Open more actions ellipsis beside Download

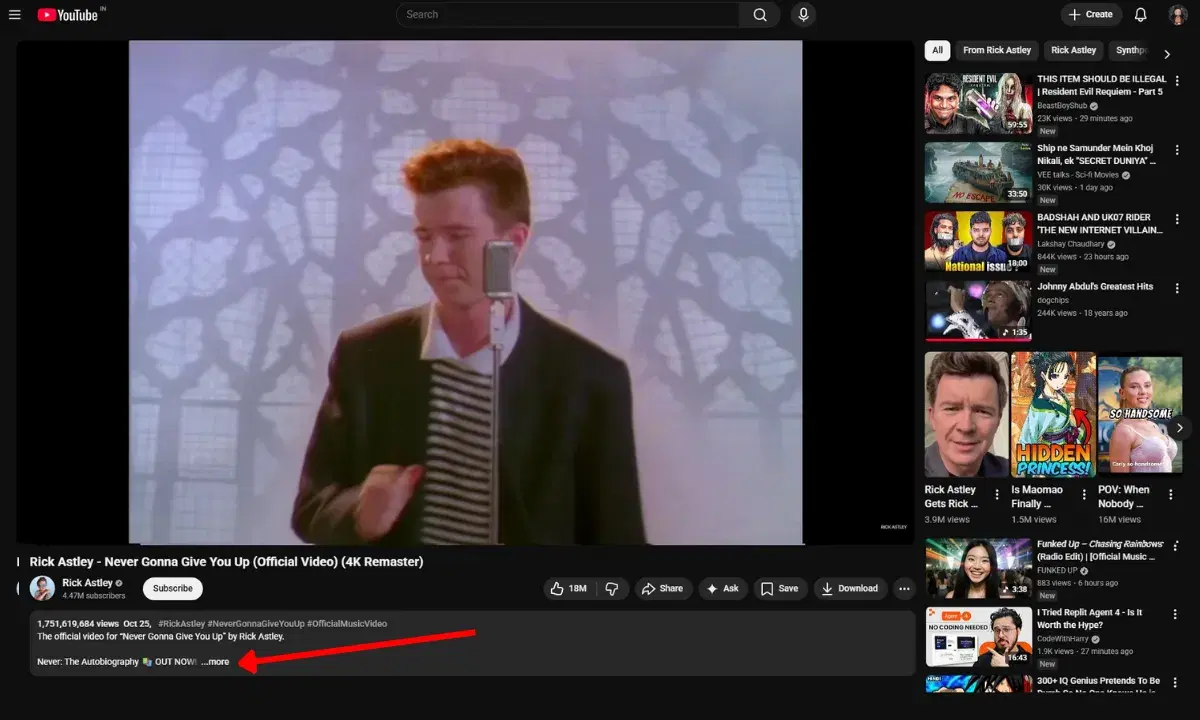pyautogui.click(x=904, y=589)
